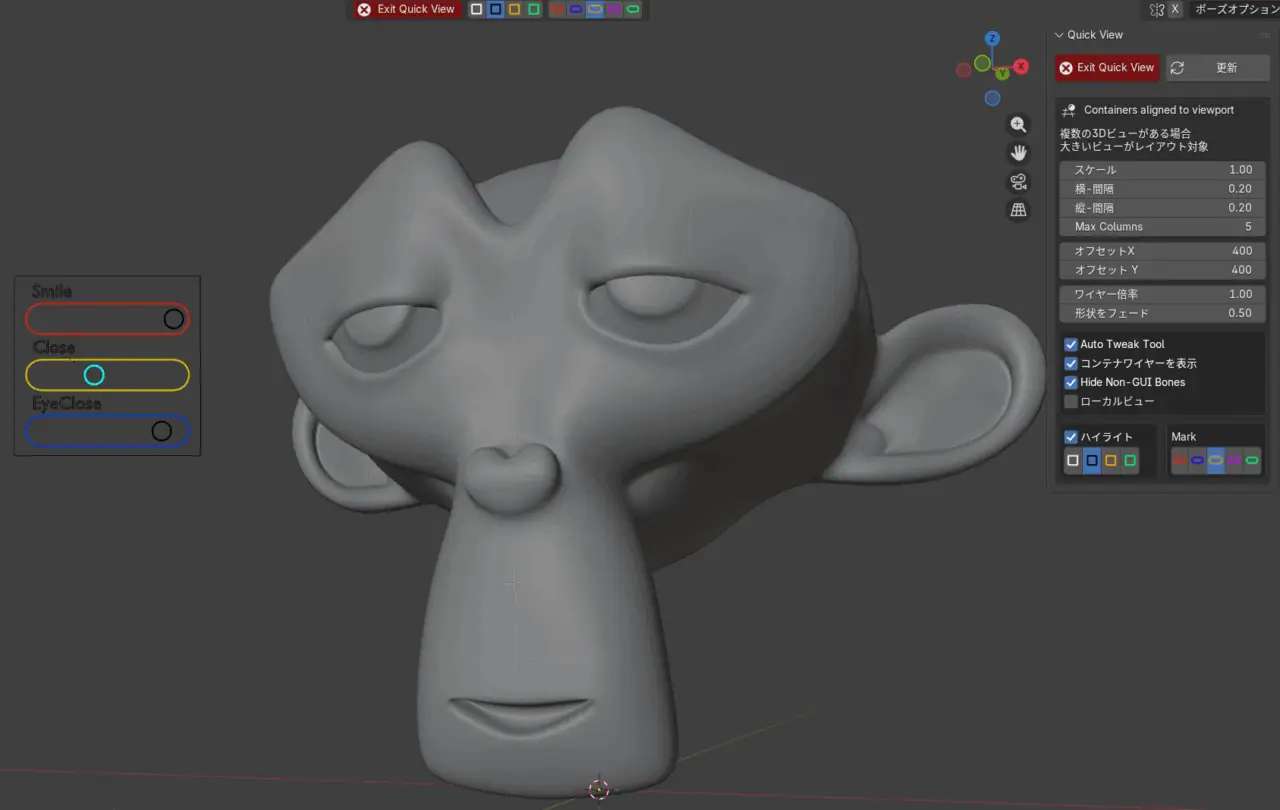Uncheck the Auto Tweak Tool checkbox
The height and width of the screenshot is (810, 1280).
(x=1071, y=344)
